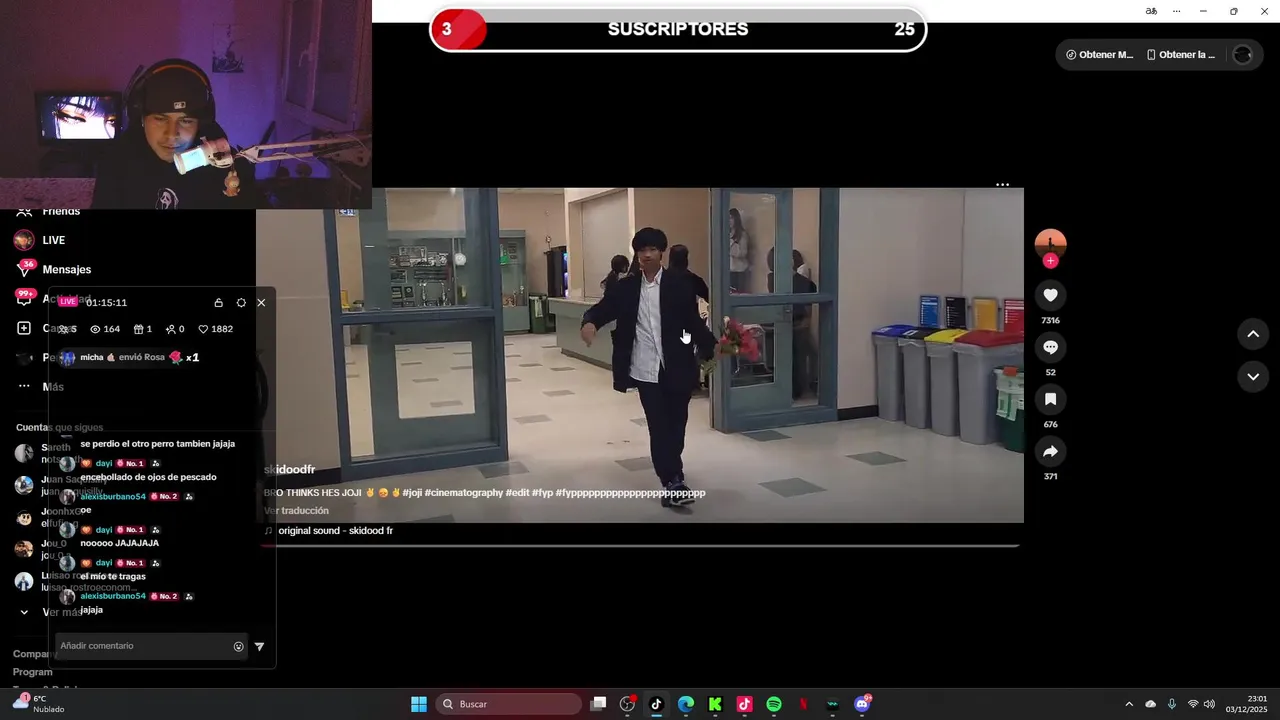This screenshot has height=720, width=1280.
Task: Go to the next video with down chevron
Action: pyautogui.click(x=1253, y=377)
